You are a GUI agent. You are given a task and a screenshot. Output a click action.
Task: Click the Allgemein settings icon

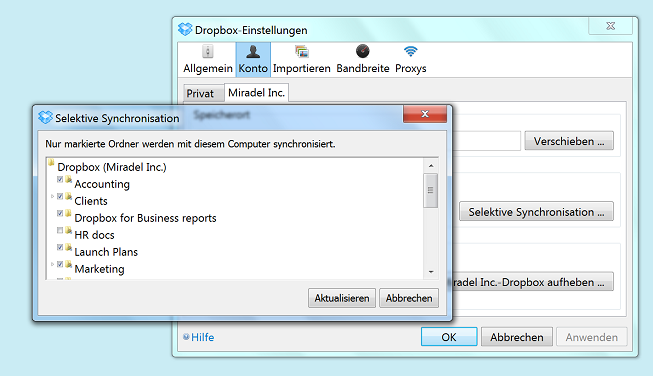pyautogui.click(x=207, y=52)
